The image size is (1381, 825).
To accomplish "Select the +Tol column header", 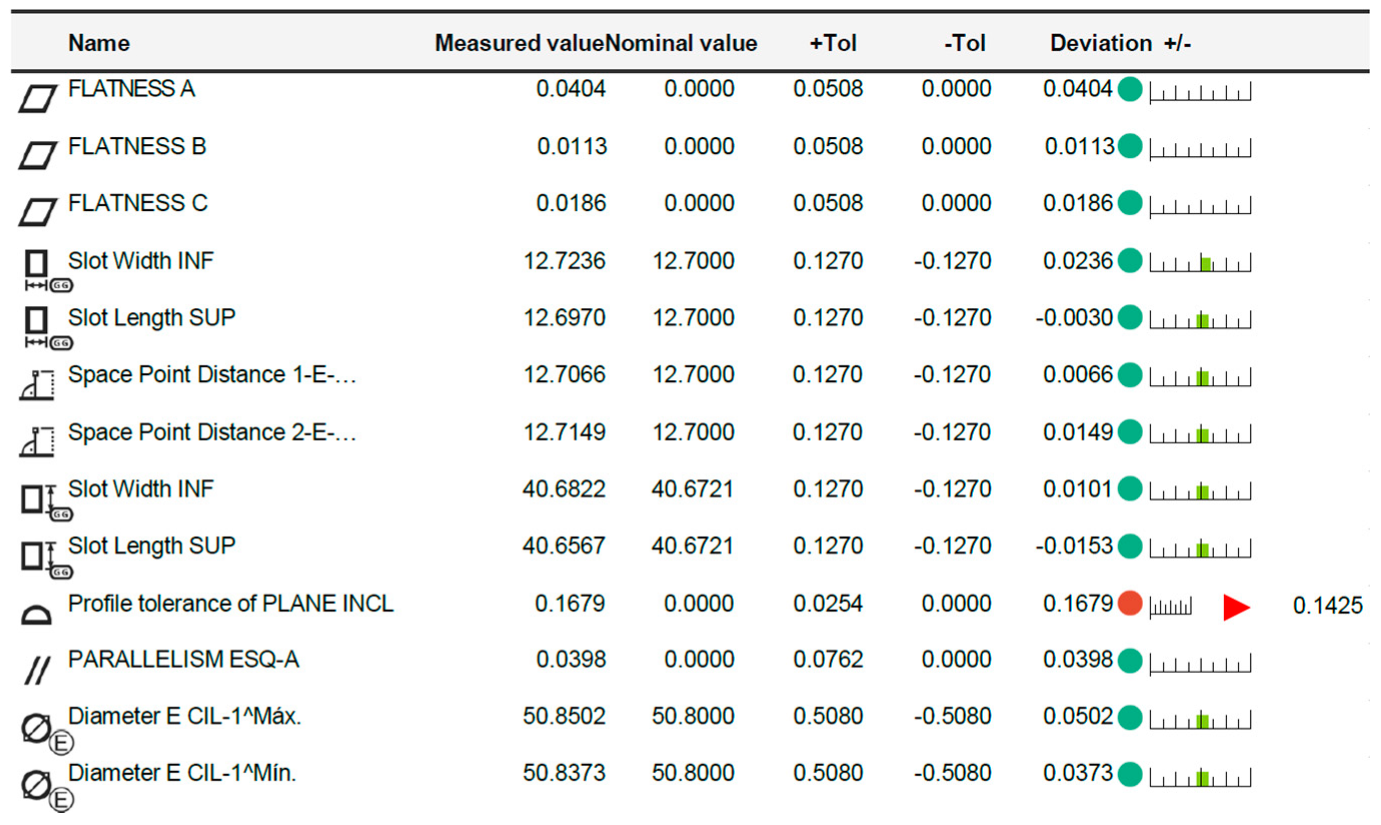I will tap(833, 43).
